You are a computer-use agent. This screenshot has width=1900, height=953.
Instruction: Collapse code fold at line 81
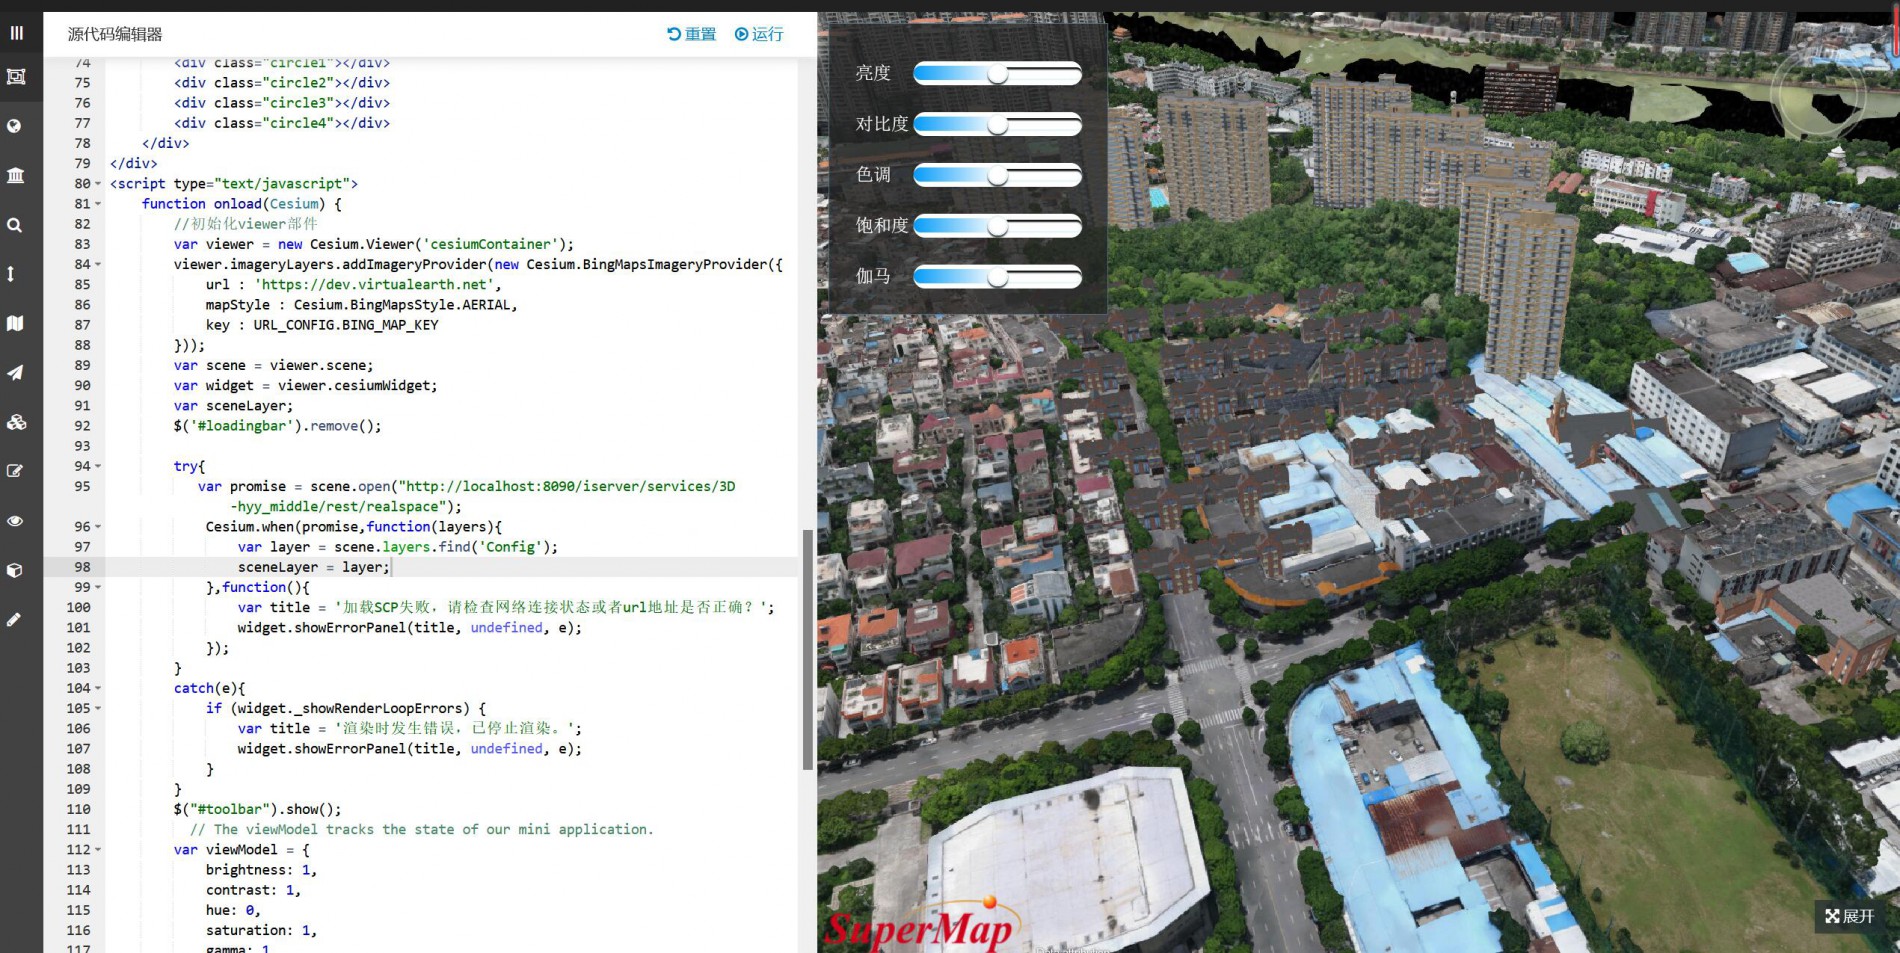click(x=98, y=204)
